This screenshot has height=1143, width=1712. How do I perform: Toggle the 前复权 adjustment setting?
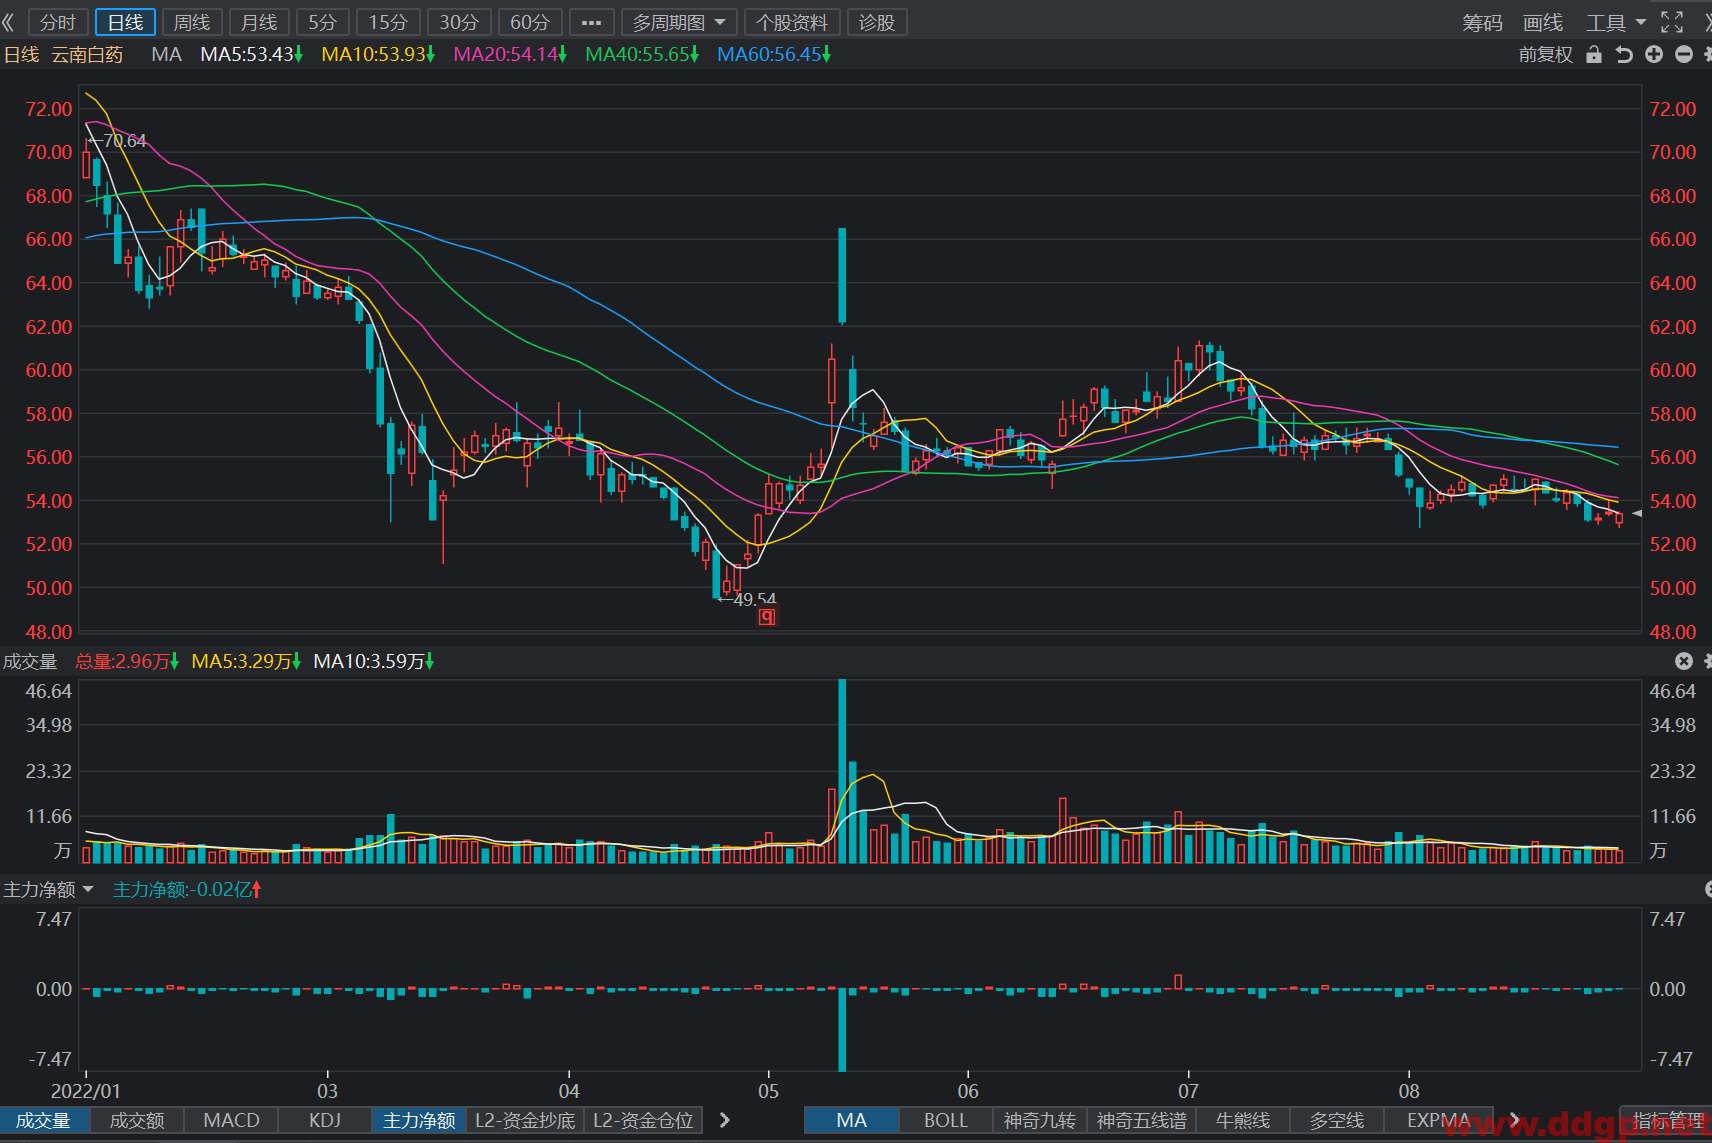pos(1545,55)
